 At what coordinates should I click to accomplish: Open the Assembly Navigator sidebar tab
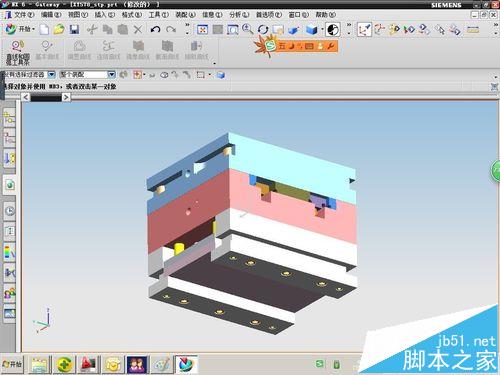(9, 117)
